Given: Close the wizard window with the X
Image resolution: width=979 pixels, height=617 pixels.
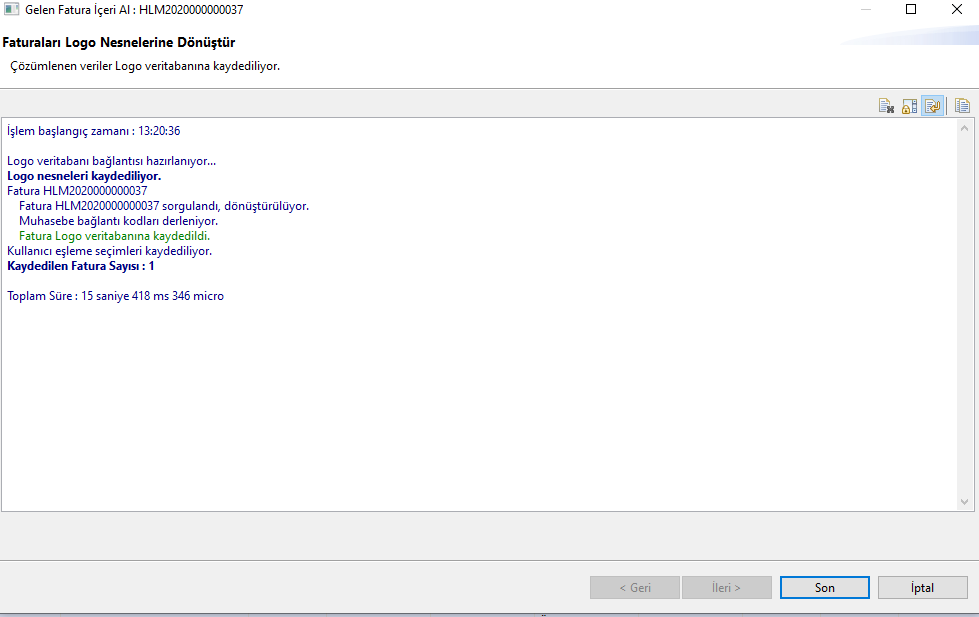Looking at the screenshot, I should click(956, 10).
